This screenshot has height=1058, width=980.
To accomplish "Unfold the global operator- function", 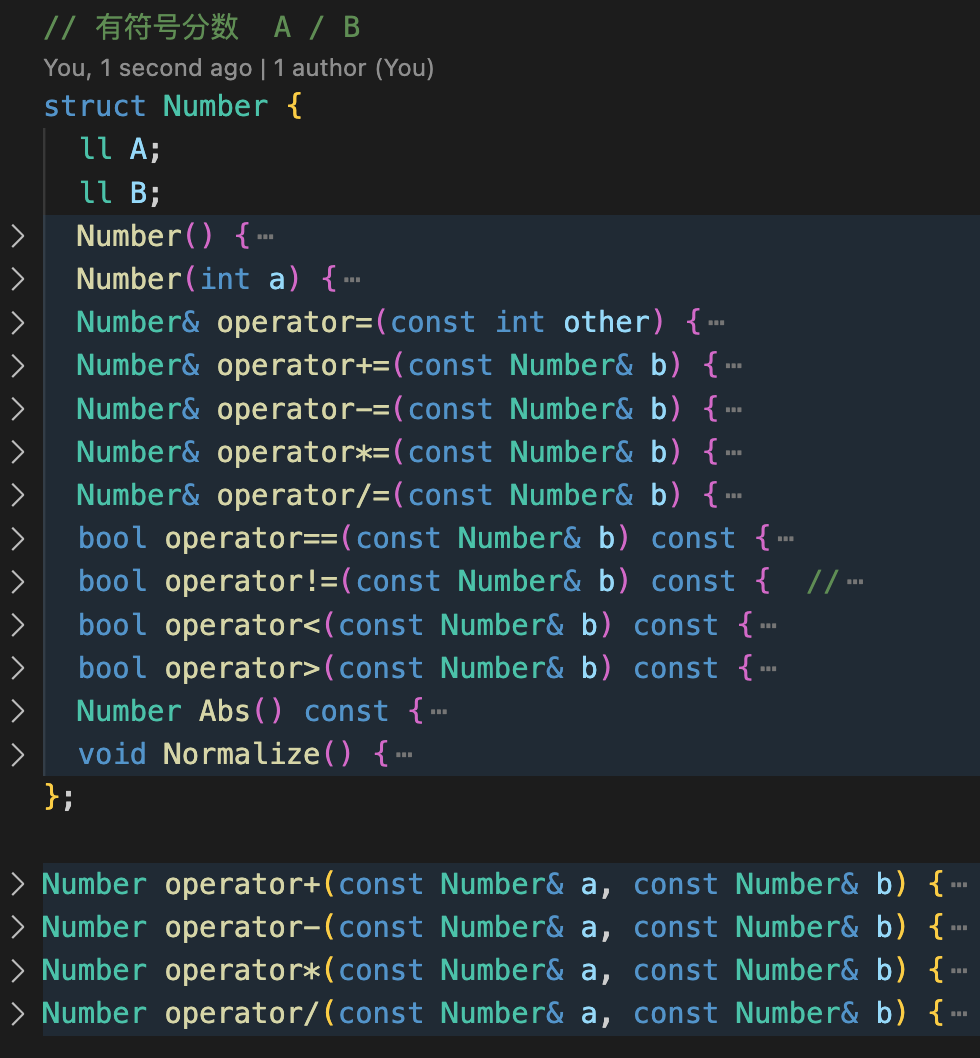I will pos(17,927).
